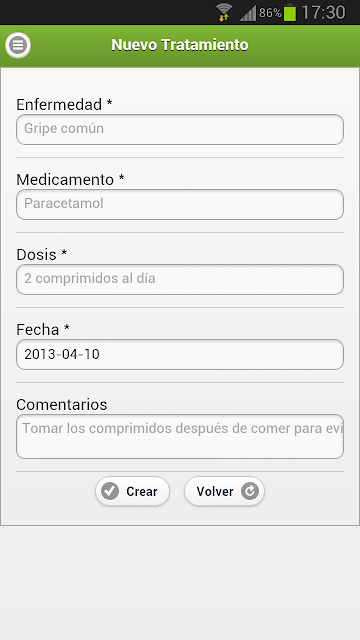Focus the Medicamento field showing Paracetamol
Image resolution: width=360 pixels, height=640 pixels.
click(x=180, y=204)
